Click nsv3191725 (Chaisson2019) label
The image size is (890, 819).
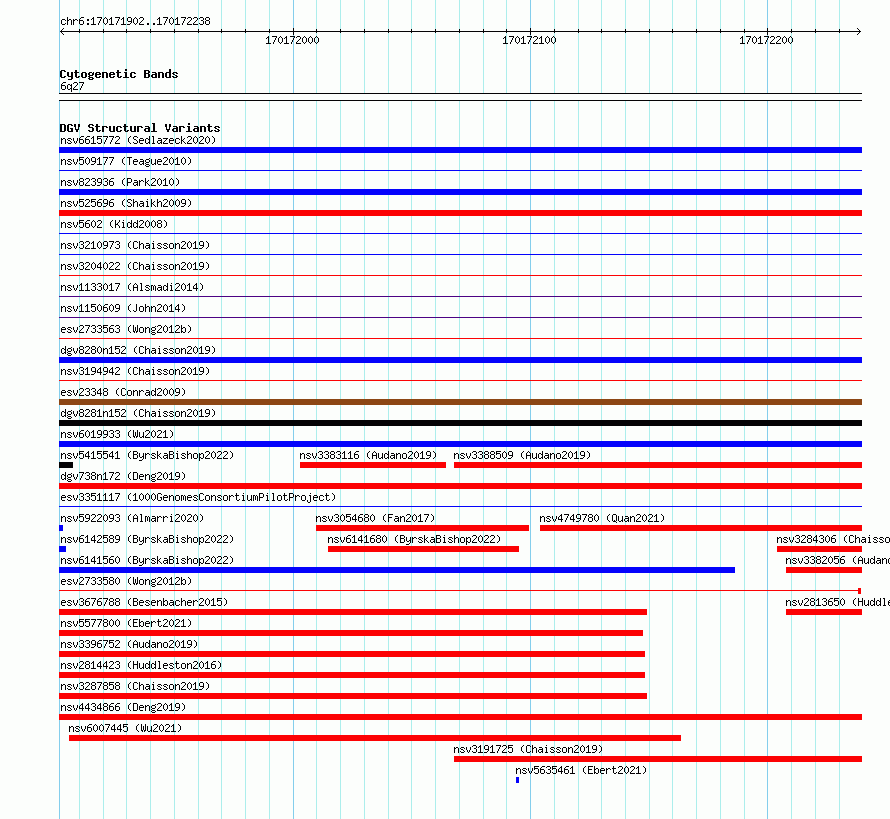tap(528, 749)
